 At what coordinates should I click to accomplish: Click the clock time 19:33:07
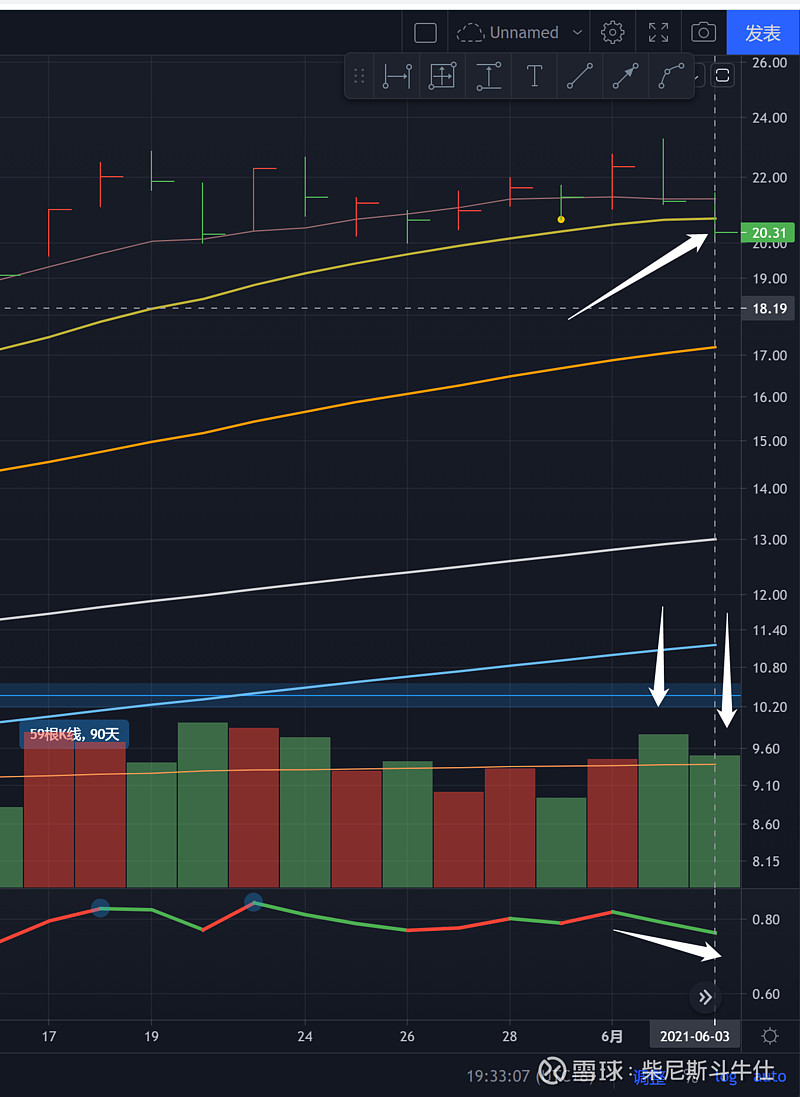pyautogui.click(x=498, y=1076)
